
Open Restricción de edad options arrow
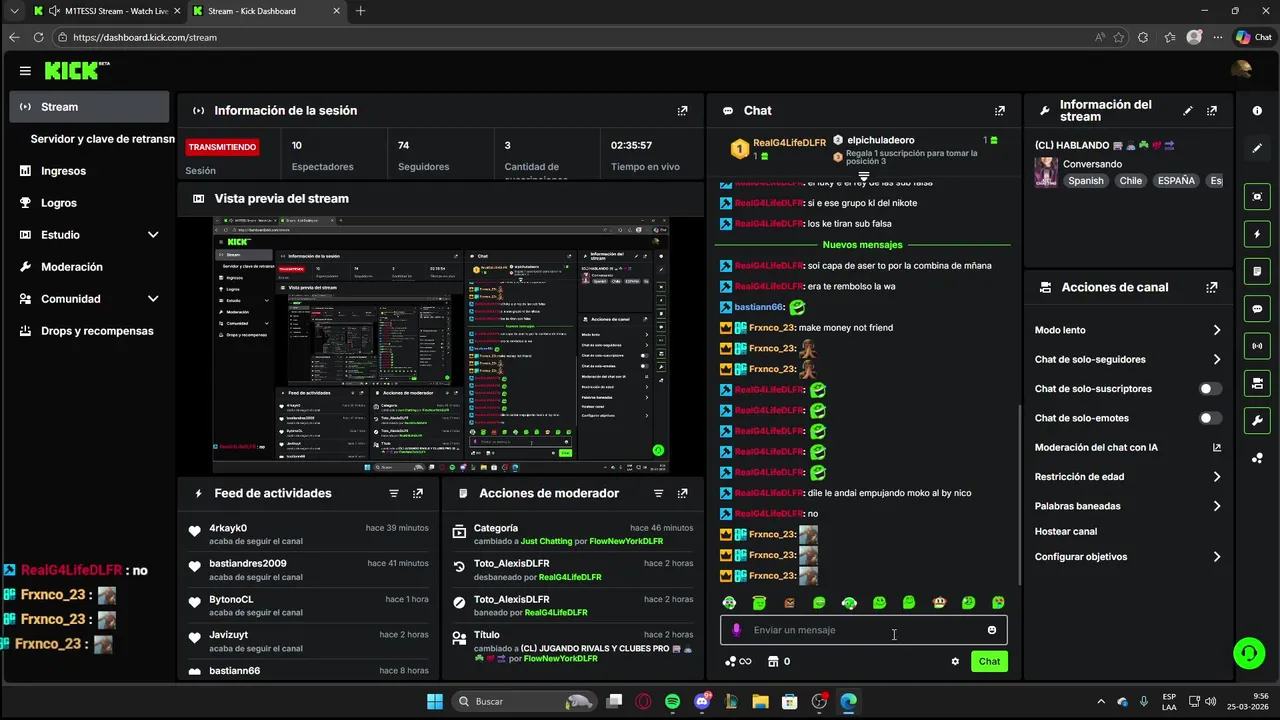click(1217, 477)
